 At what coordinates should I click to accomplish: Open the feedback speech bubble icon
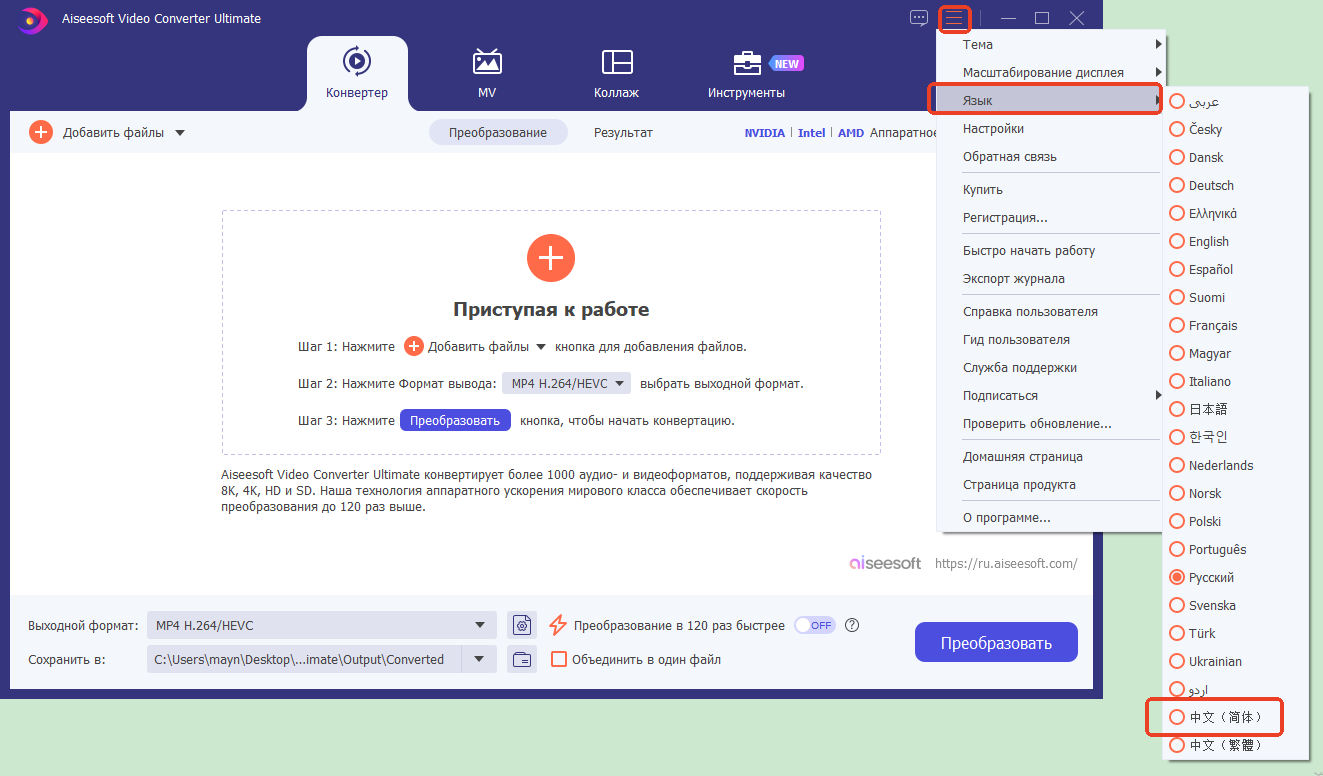tap(918, 17)
